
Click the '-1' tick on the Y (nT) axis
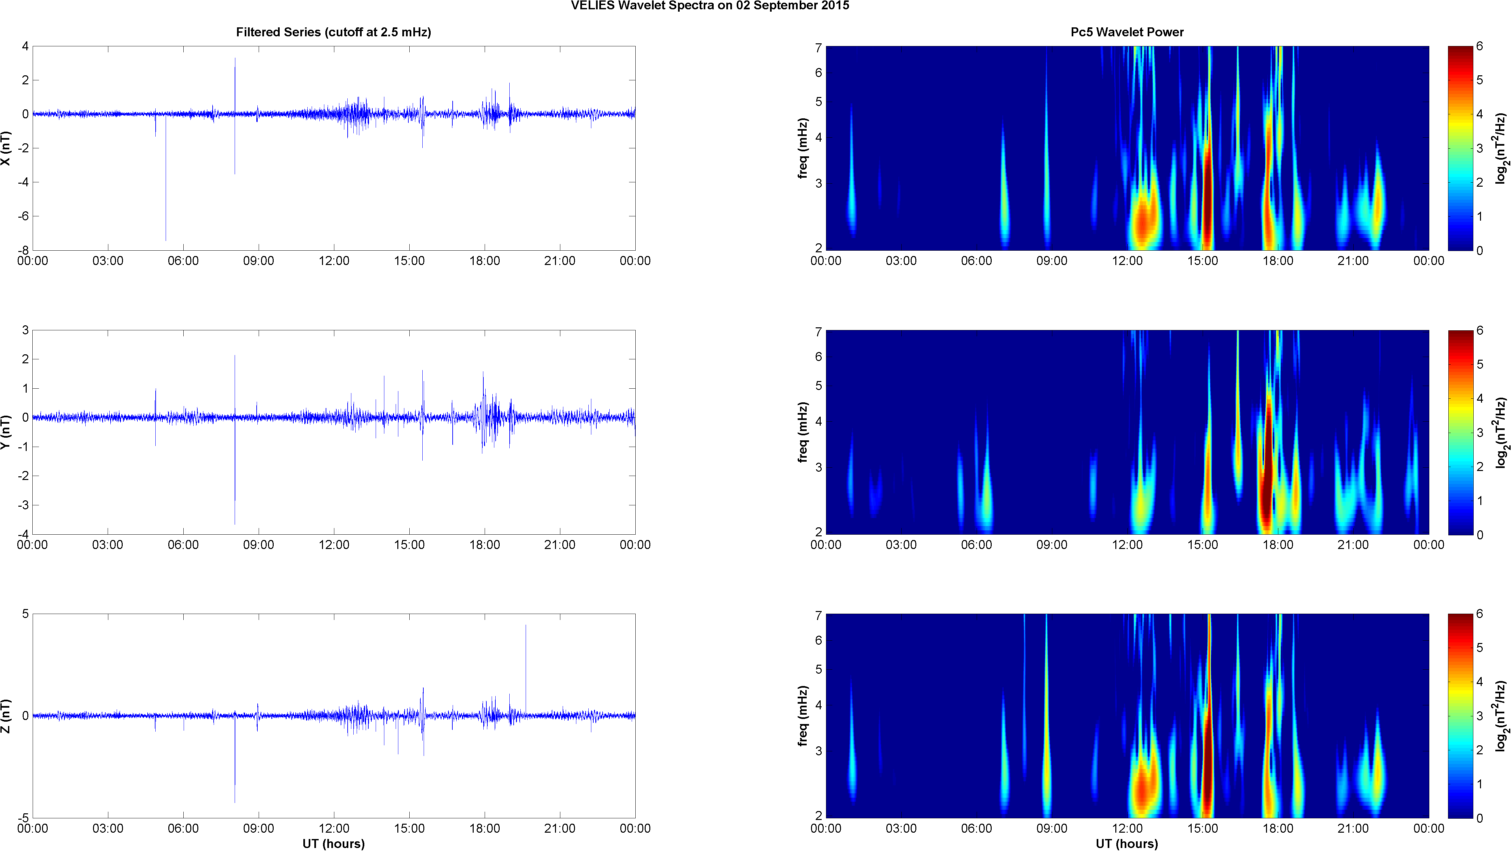coord(23,447)
